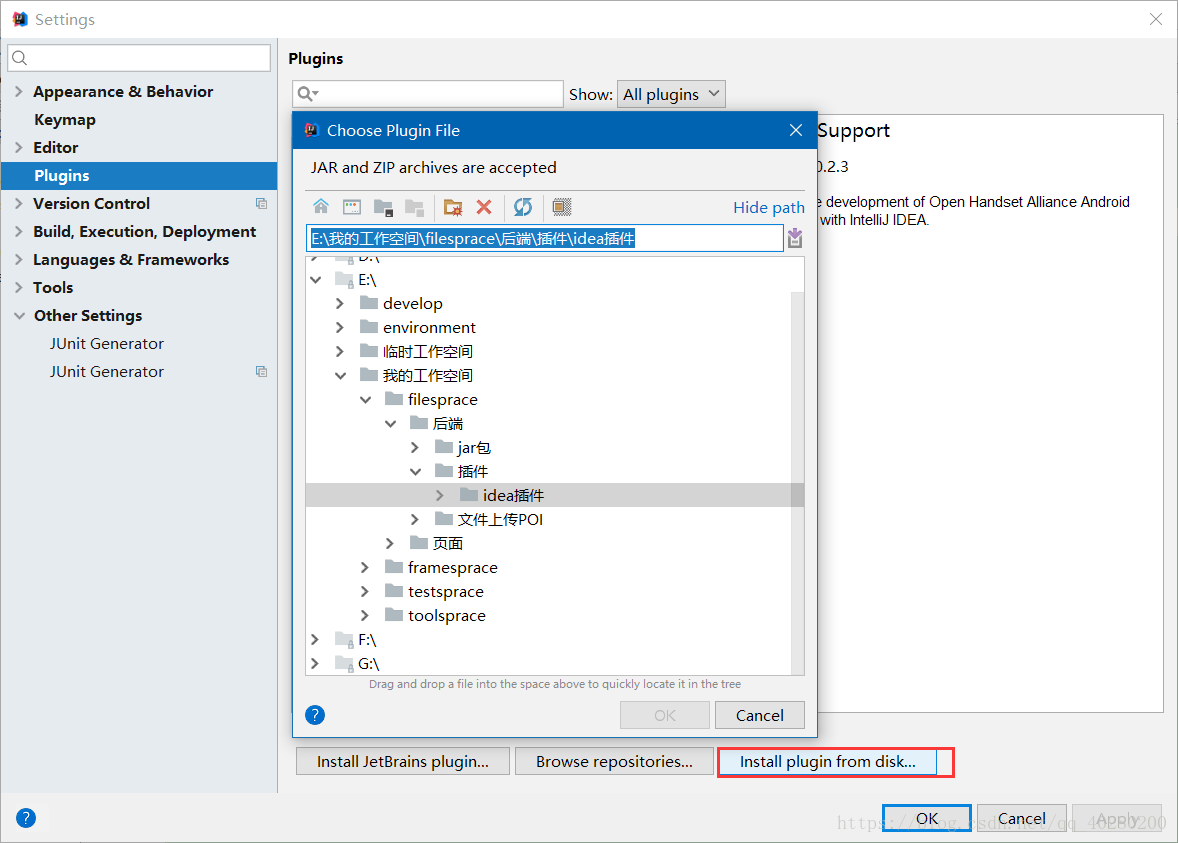Click the help icon in the Settings window corner

26,818
